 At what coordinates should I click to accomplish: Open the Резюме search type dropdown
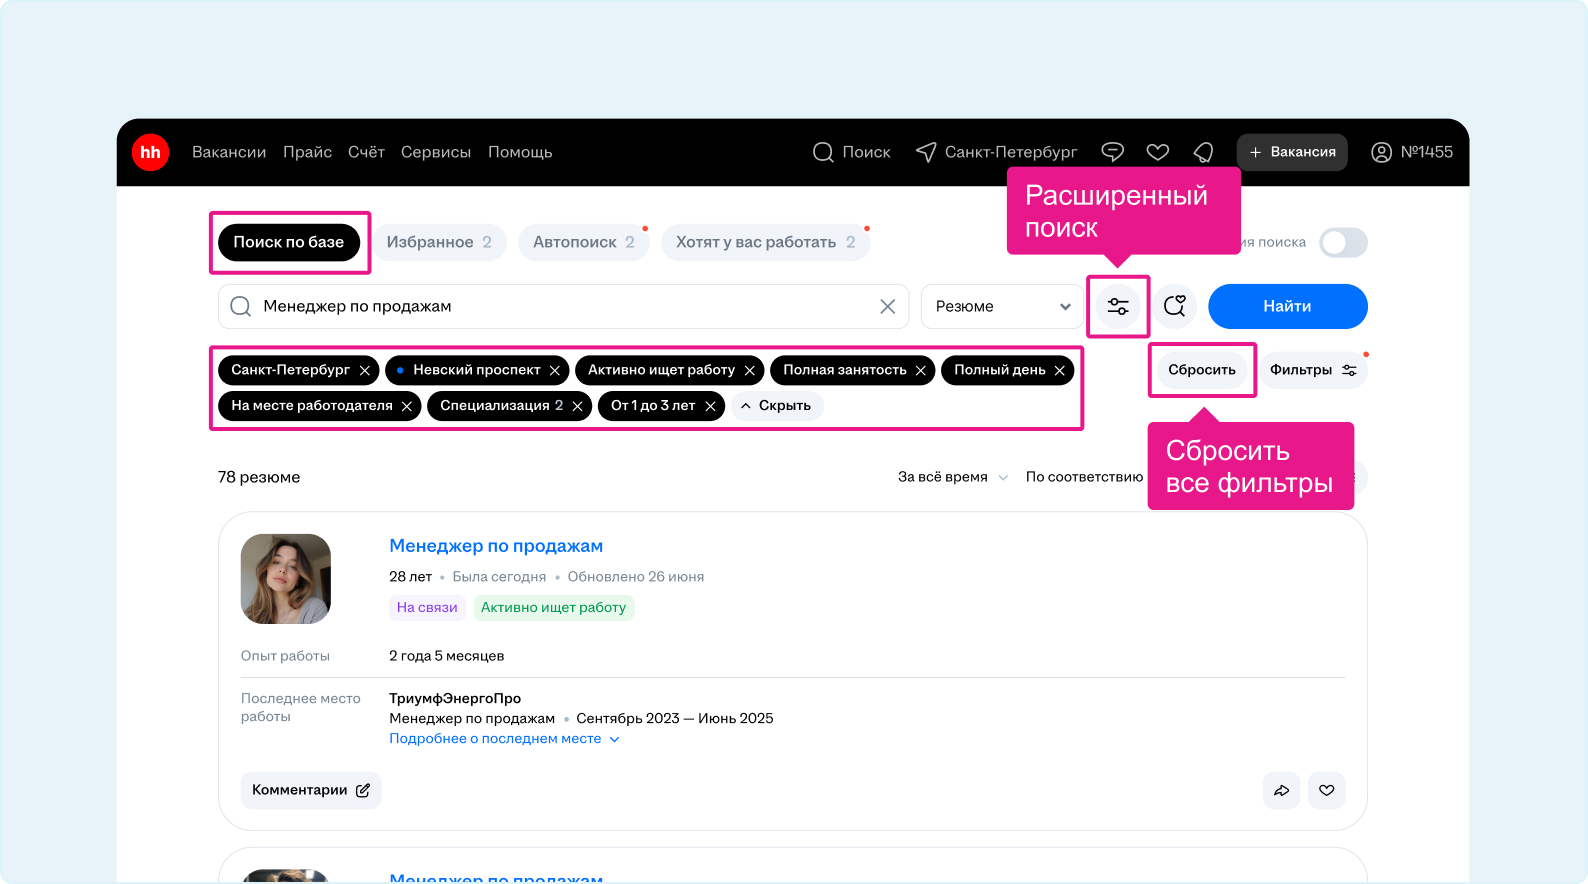tap(1002, 306)
